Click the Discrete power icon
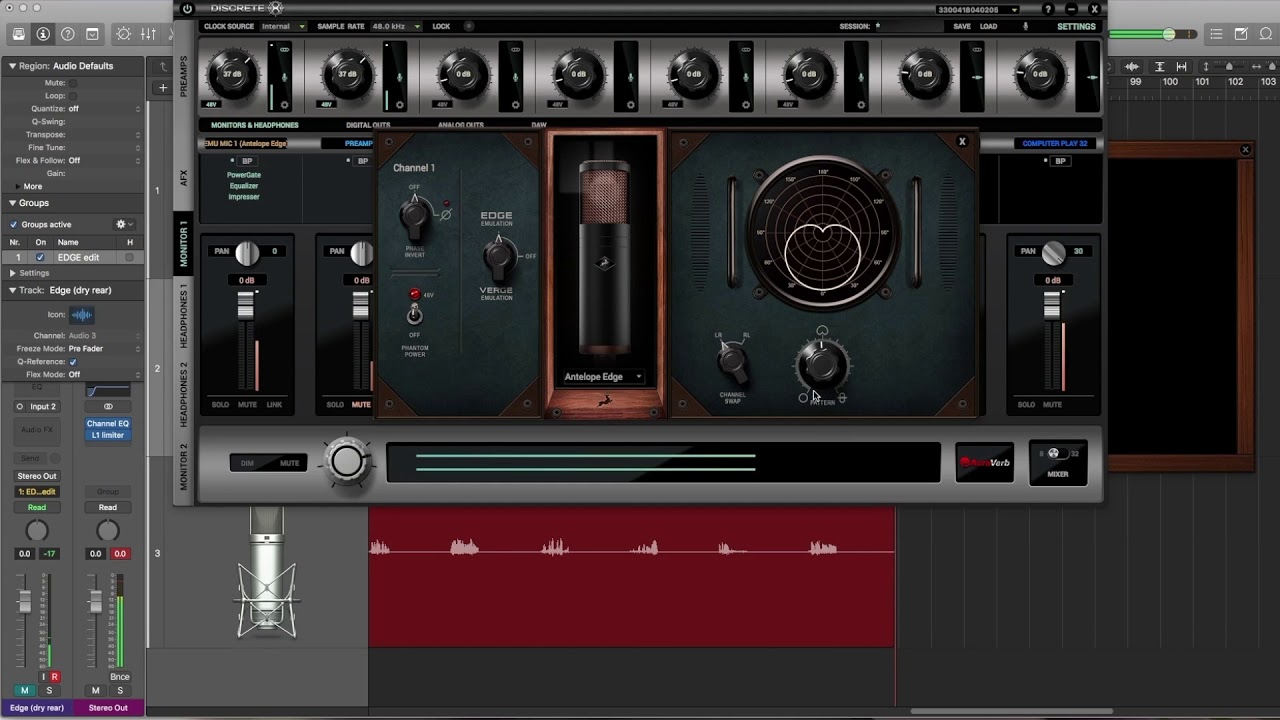This screenshot has width=1280, height=720. pyautogui.click(x=187, y=9)
